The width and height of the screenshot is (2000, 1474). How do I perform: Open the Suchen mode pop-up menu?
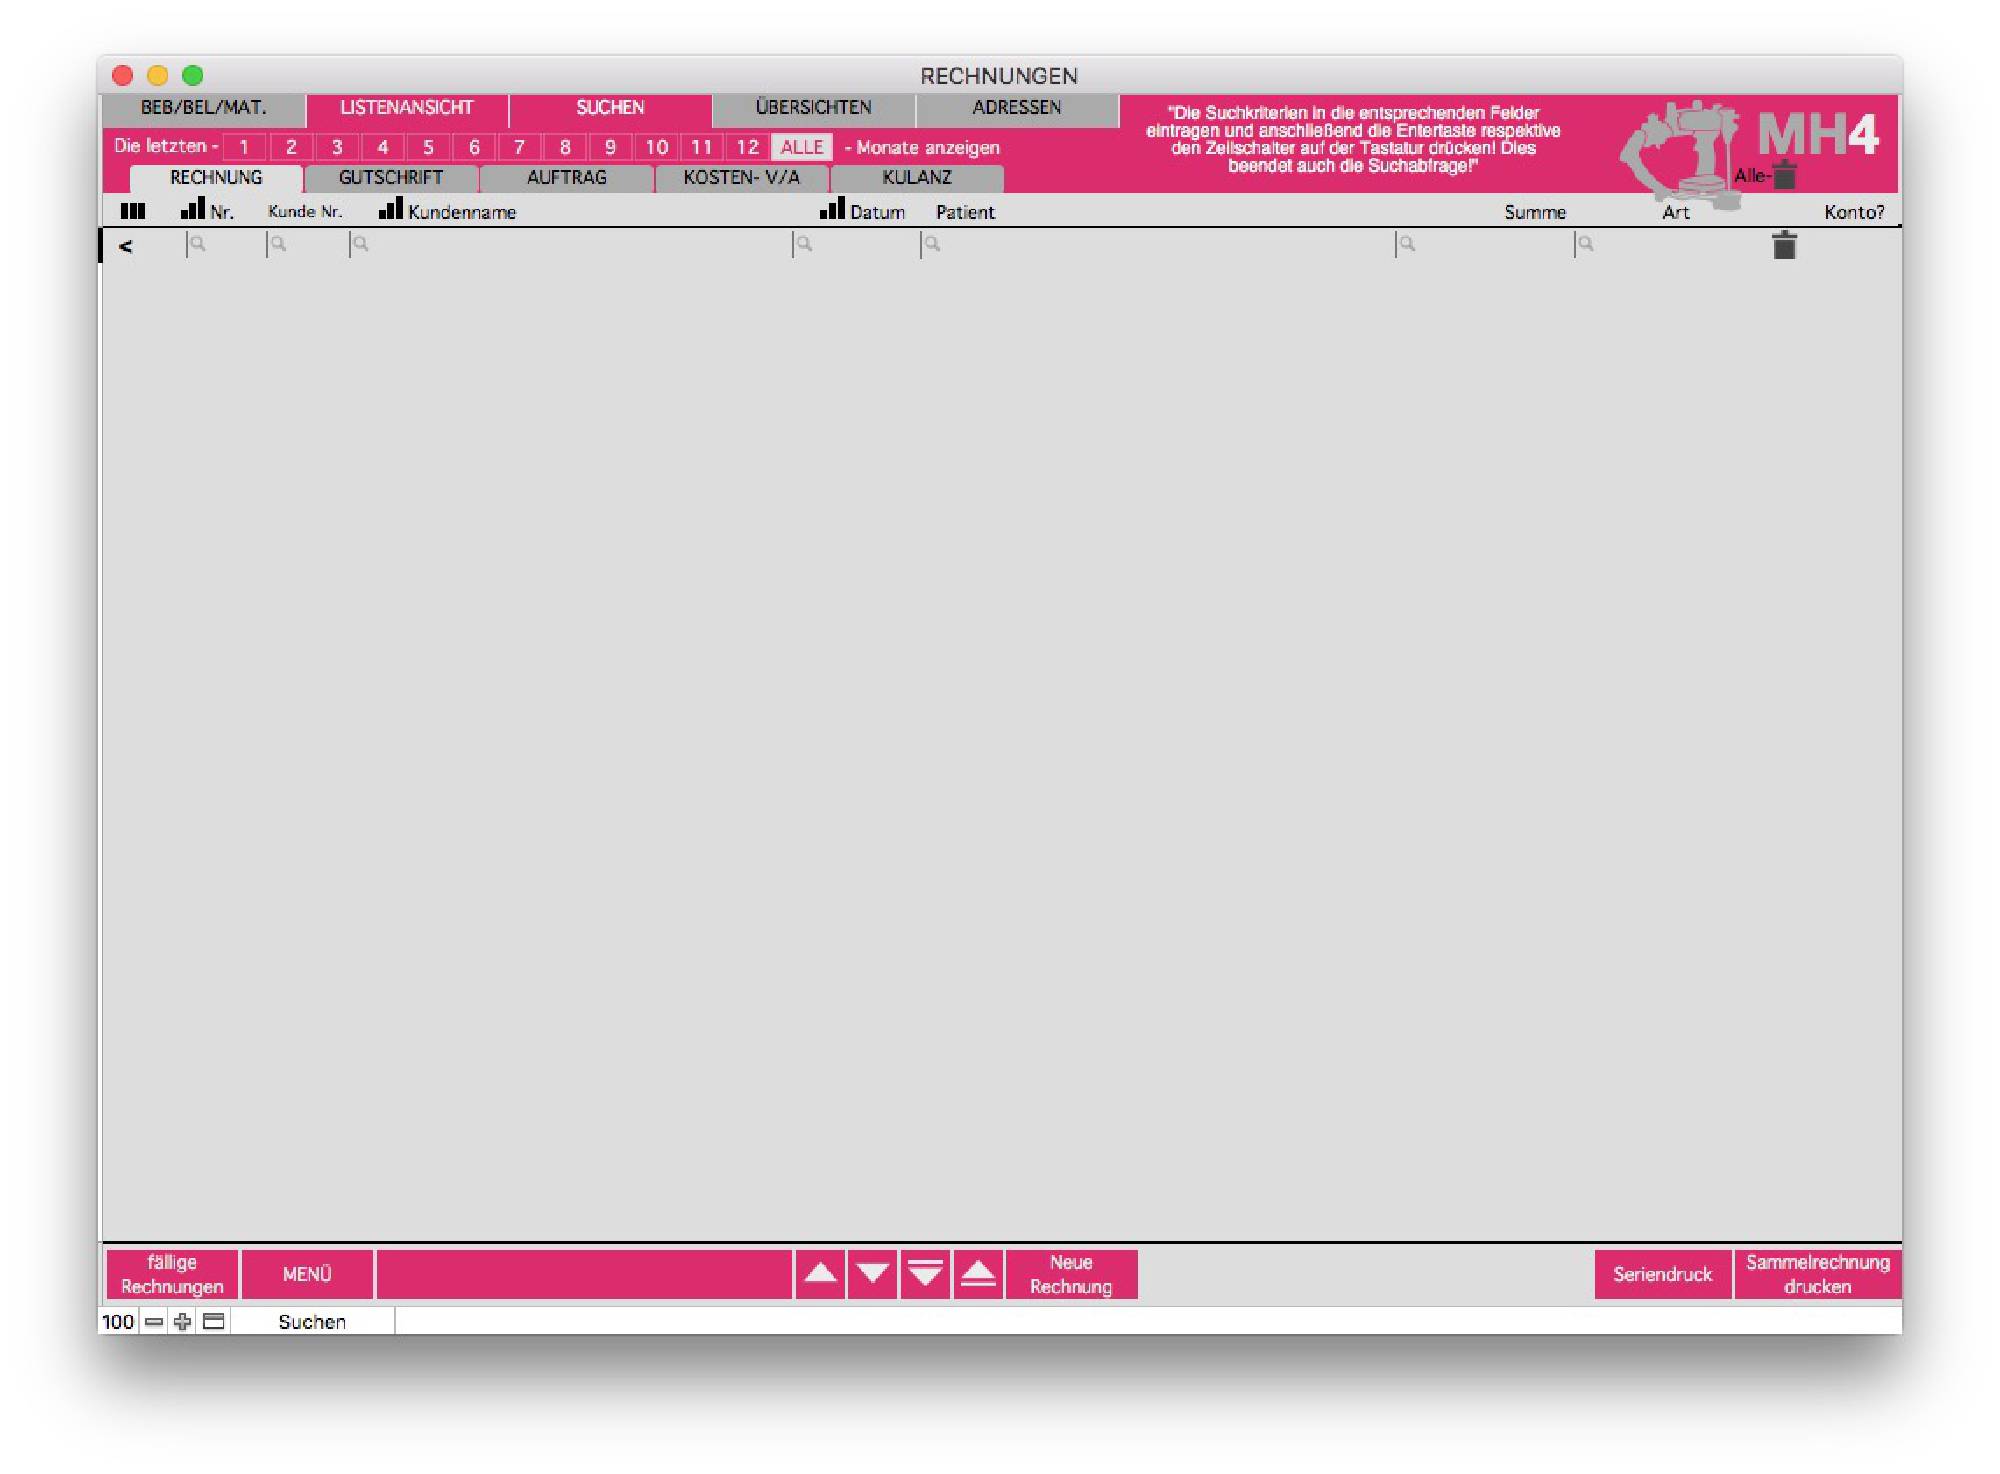pos(312,1321)
